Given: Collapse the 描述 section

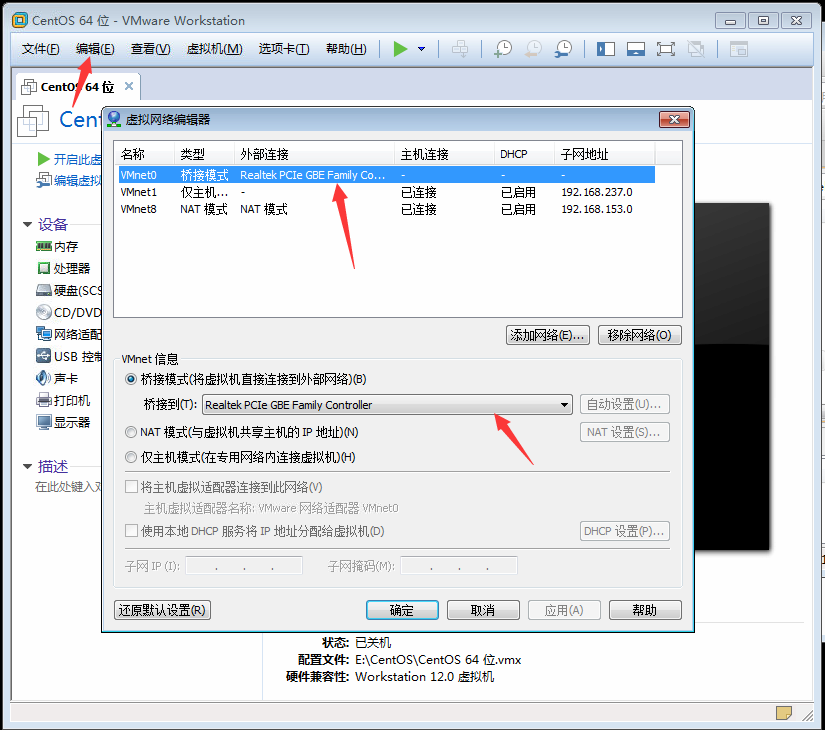Looking at the screenshot, I should tap(28, 466).
